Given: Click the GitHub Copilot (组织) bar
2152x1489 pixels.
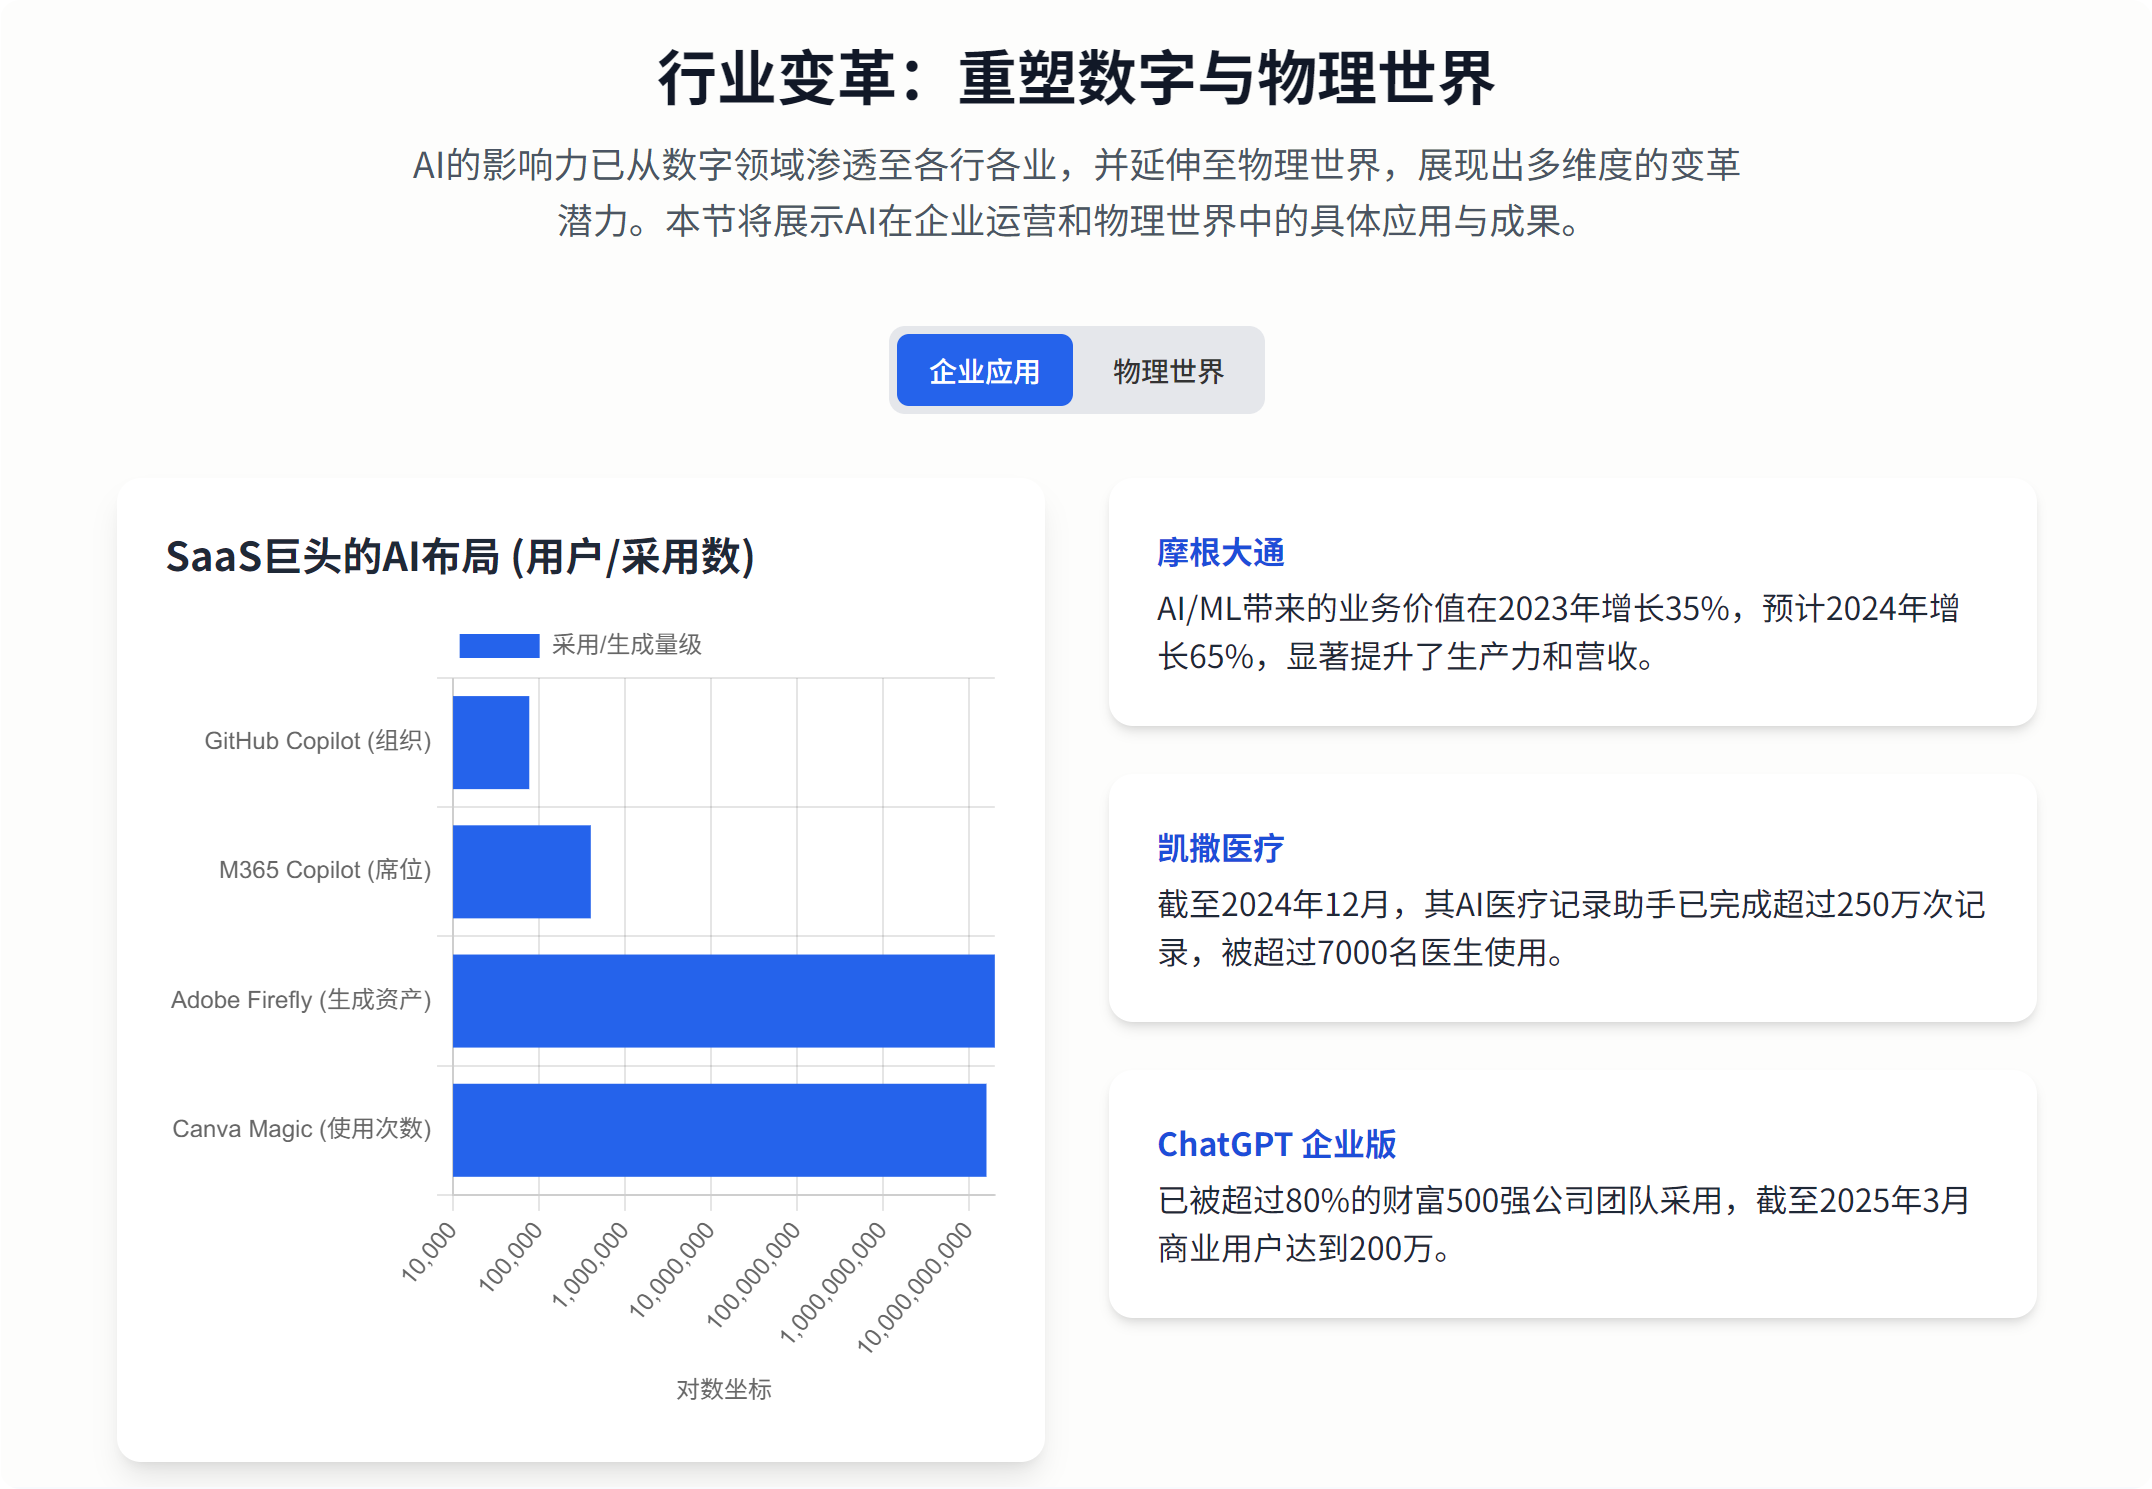Looking at the screenshot, I should tap(491, 742).
